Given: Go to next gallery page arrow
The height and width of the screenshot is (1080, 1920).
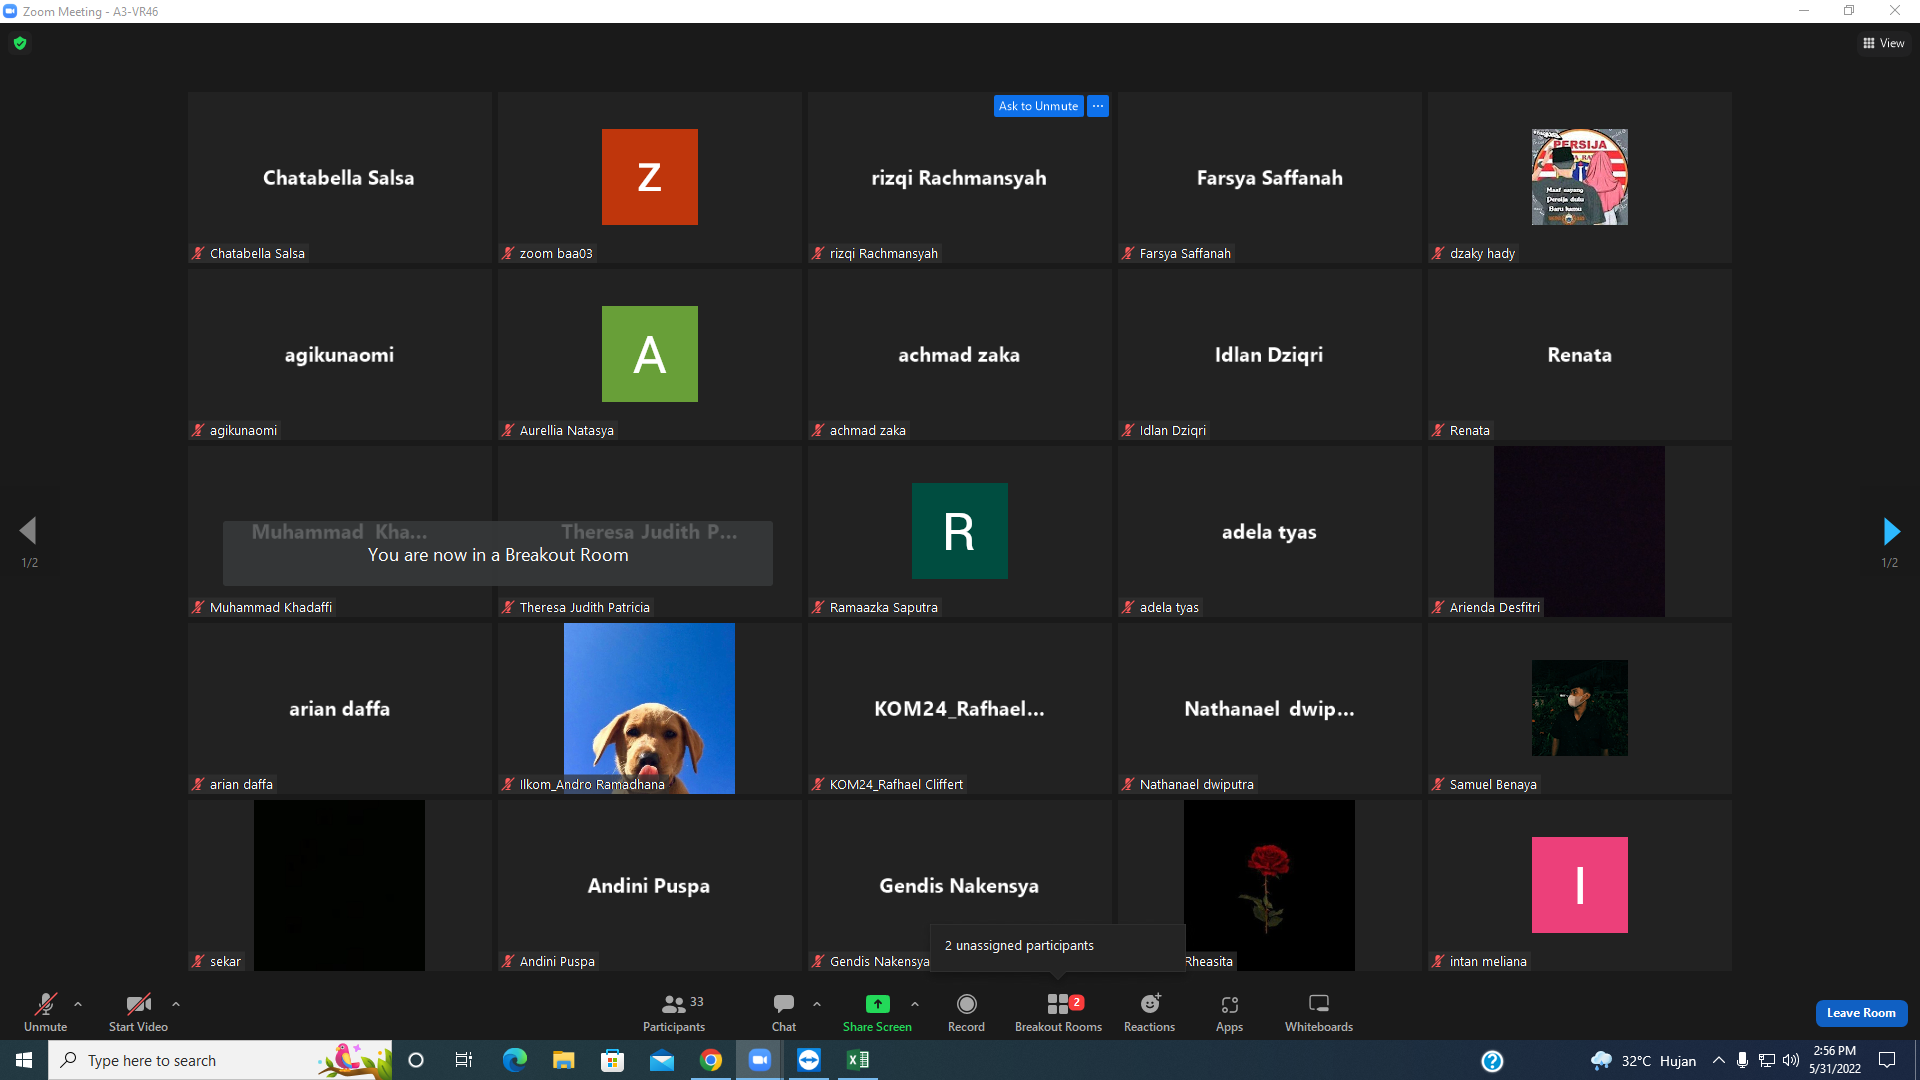Looking at the screenshot, I should pyautogui.click(x=1890, y=531).
